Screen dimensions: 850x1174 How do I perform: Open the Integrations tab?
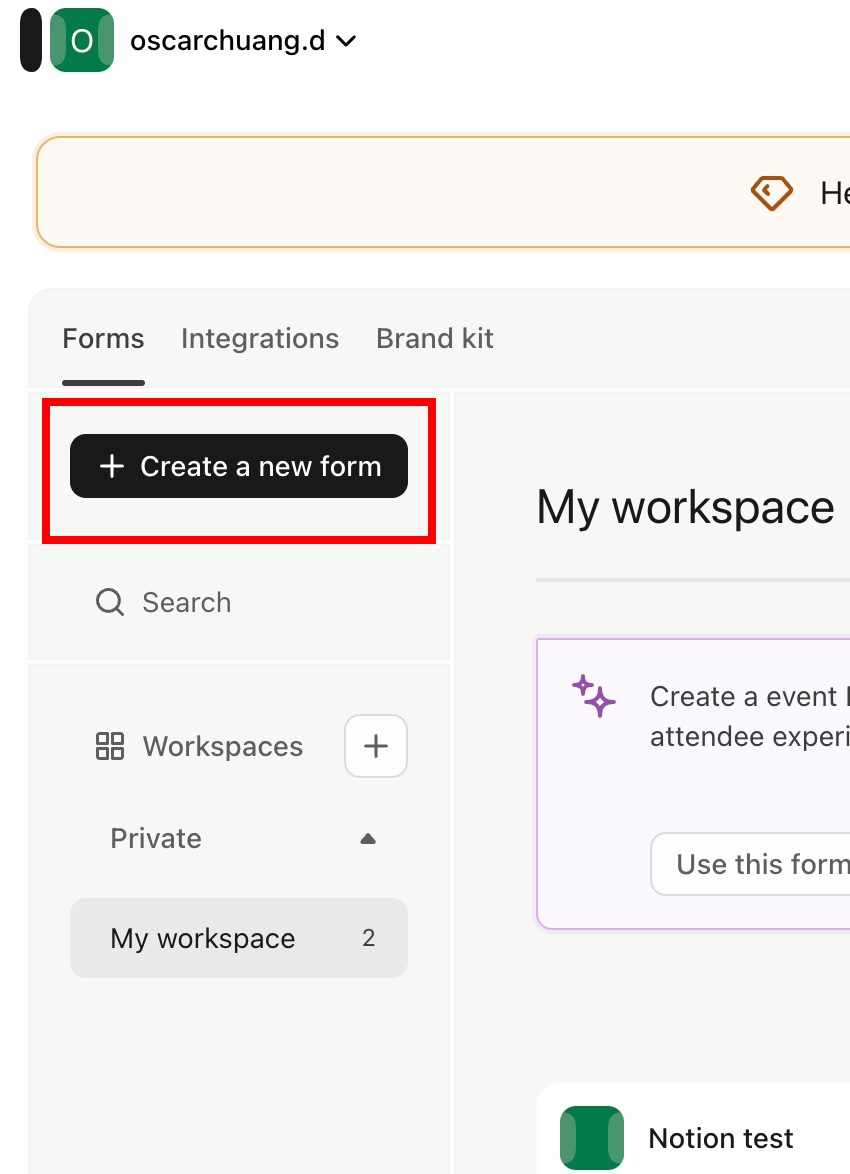click(259, 339)
